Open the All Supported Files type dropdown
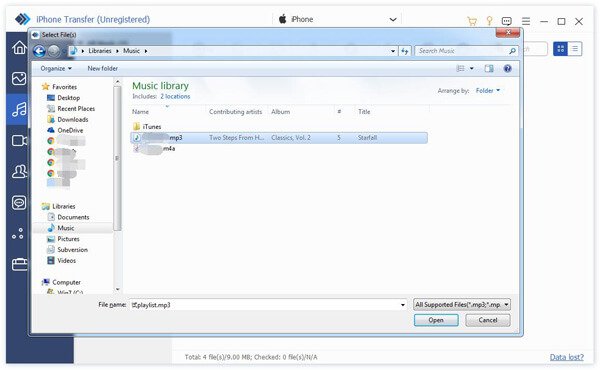Viewport: 600px width, 370px height. coord(462,305)
